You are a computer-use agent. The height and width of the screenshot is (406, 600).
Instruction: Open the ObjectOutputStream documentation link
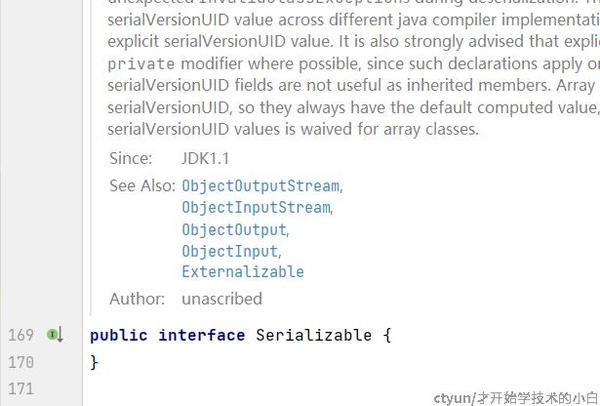[260, 186]
